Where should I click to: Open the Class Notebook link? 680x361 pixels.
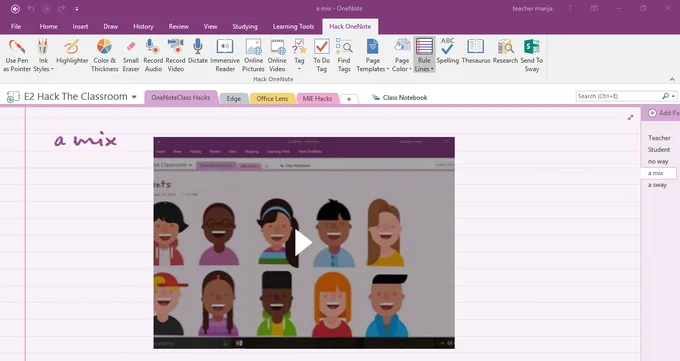click(x=399, y=98)
